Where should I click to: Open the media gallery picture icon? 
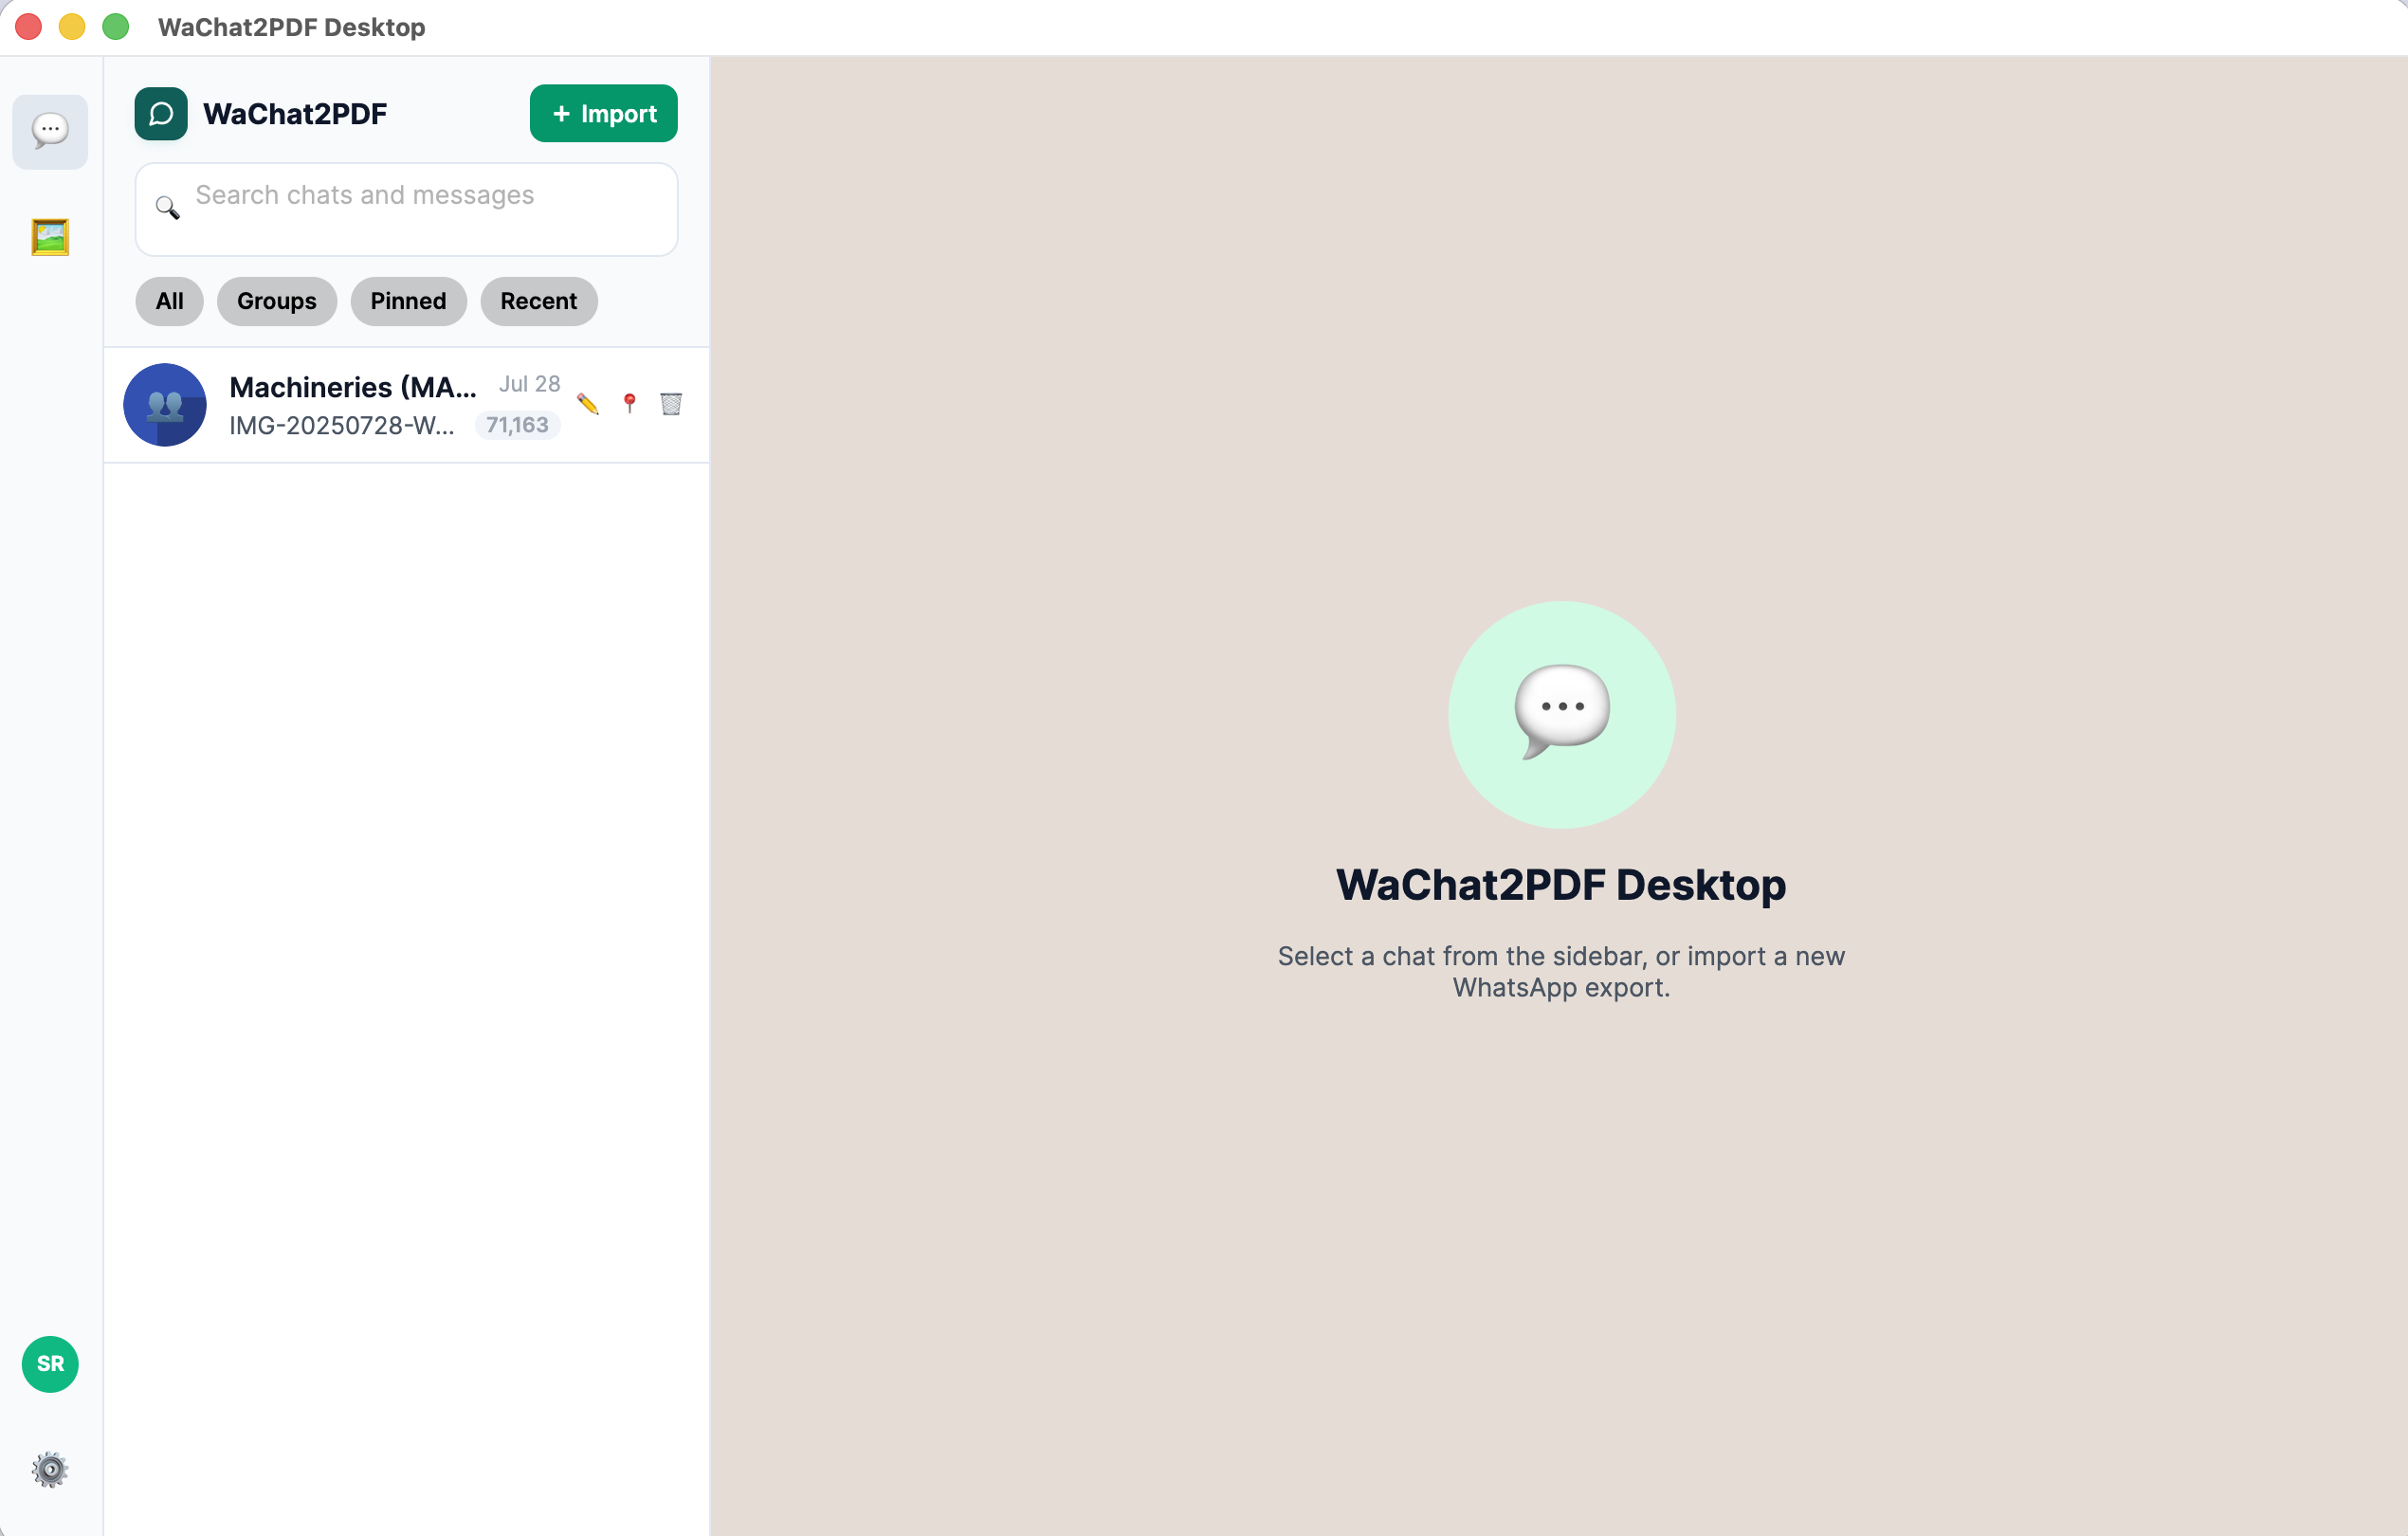click(50, 237)
